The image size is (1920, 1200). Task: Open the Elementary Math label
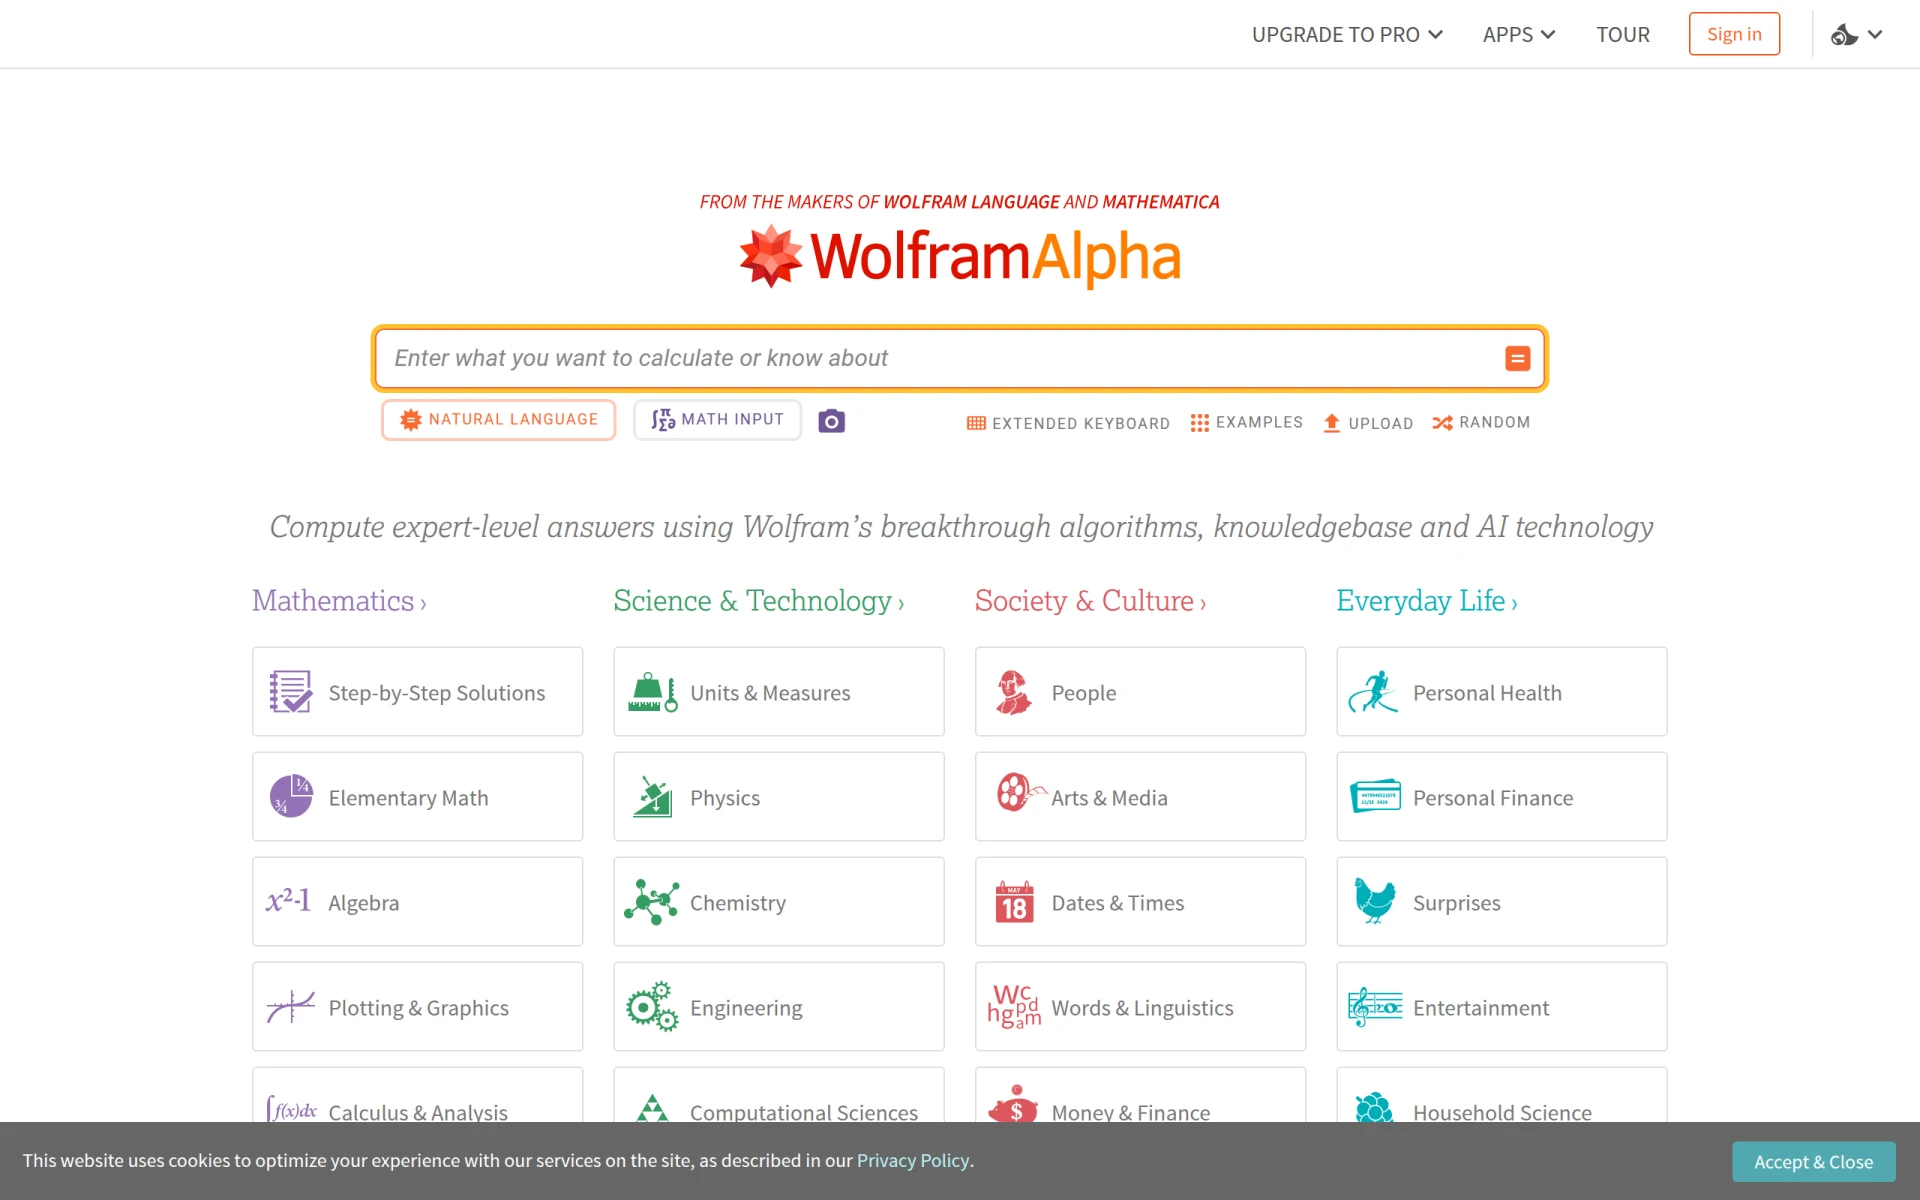(x=408, y=798)
